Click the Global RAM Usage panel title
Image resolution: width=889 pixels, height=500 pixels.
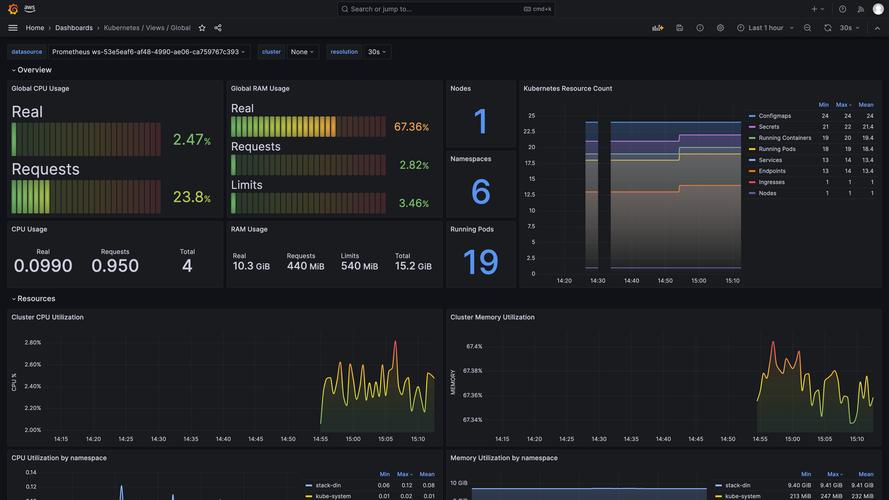pyautogui.click(x=260, y=88)
